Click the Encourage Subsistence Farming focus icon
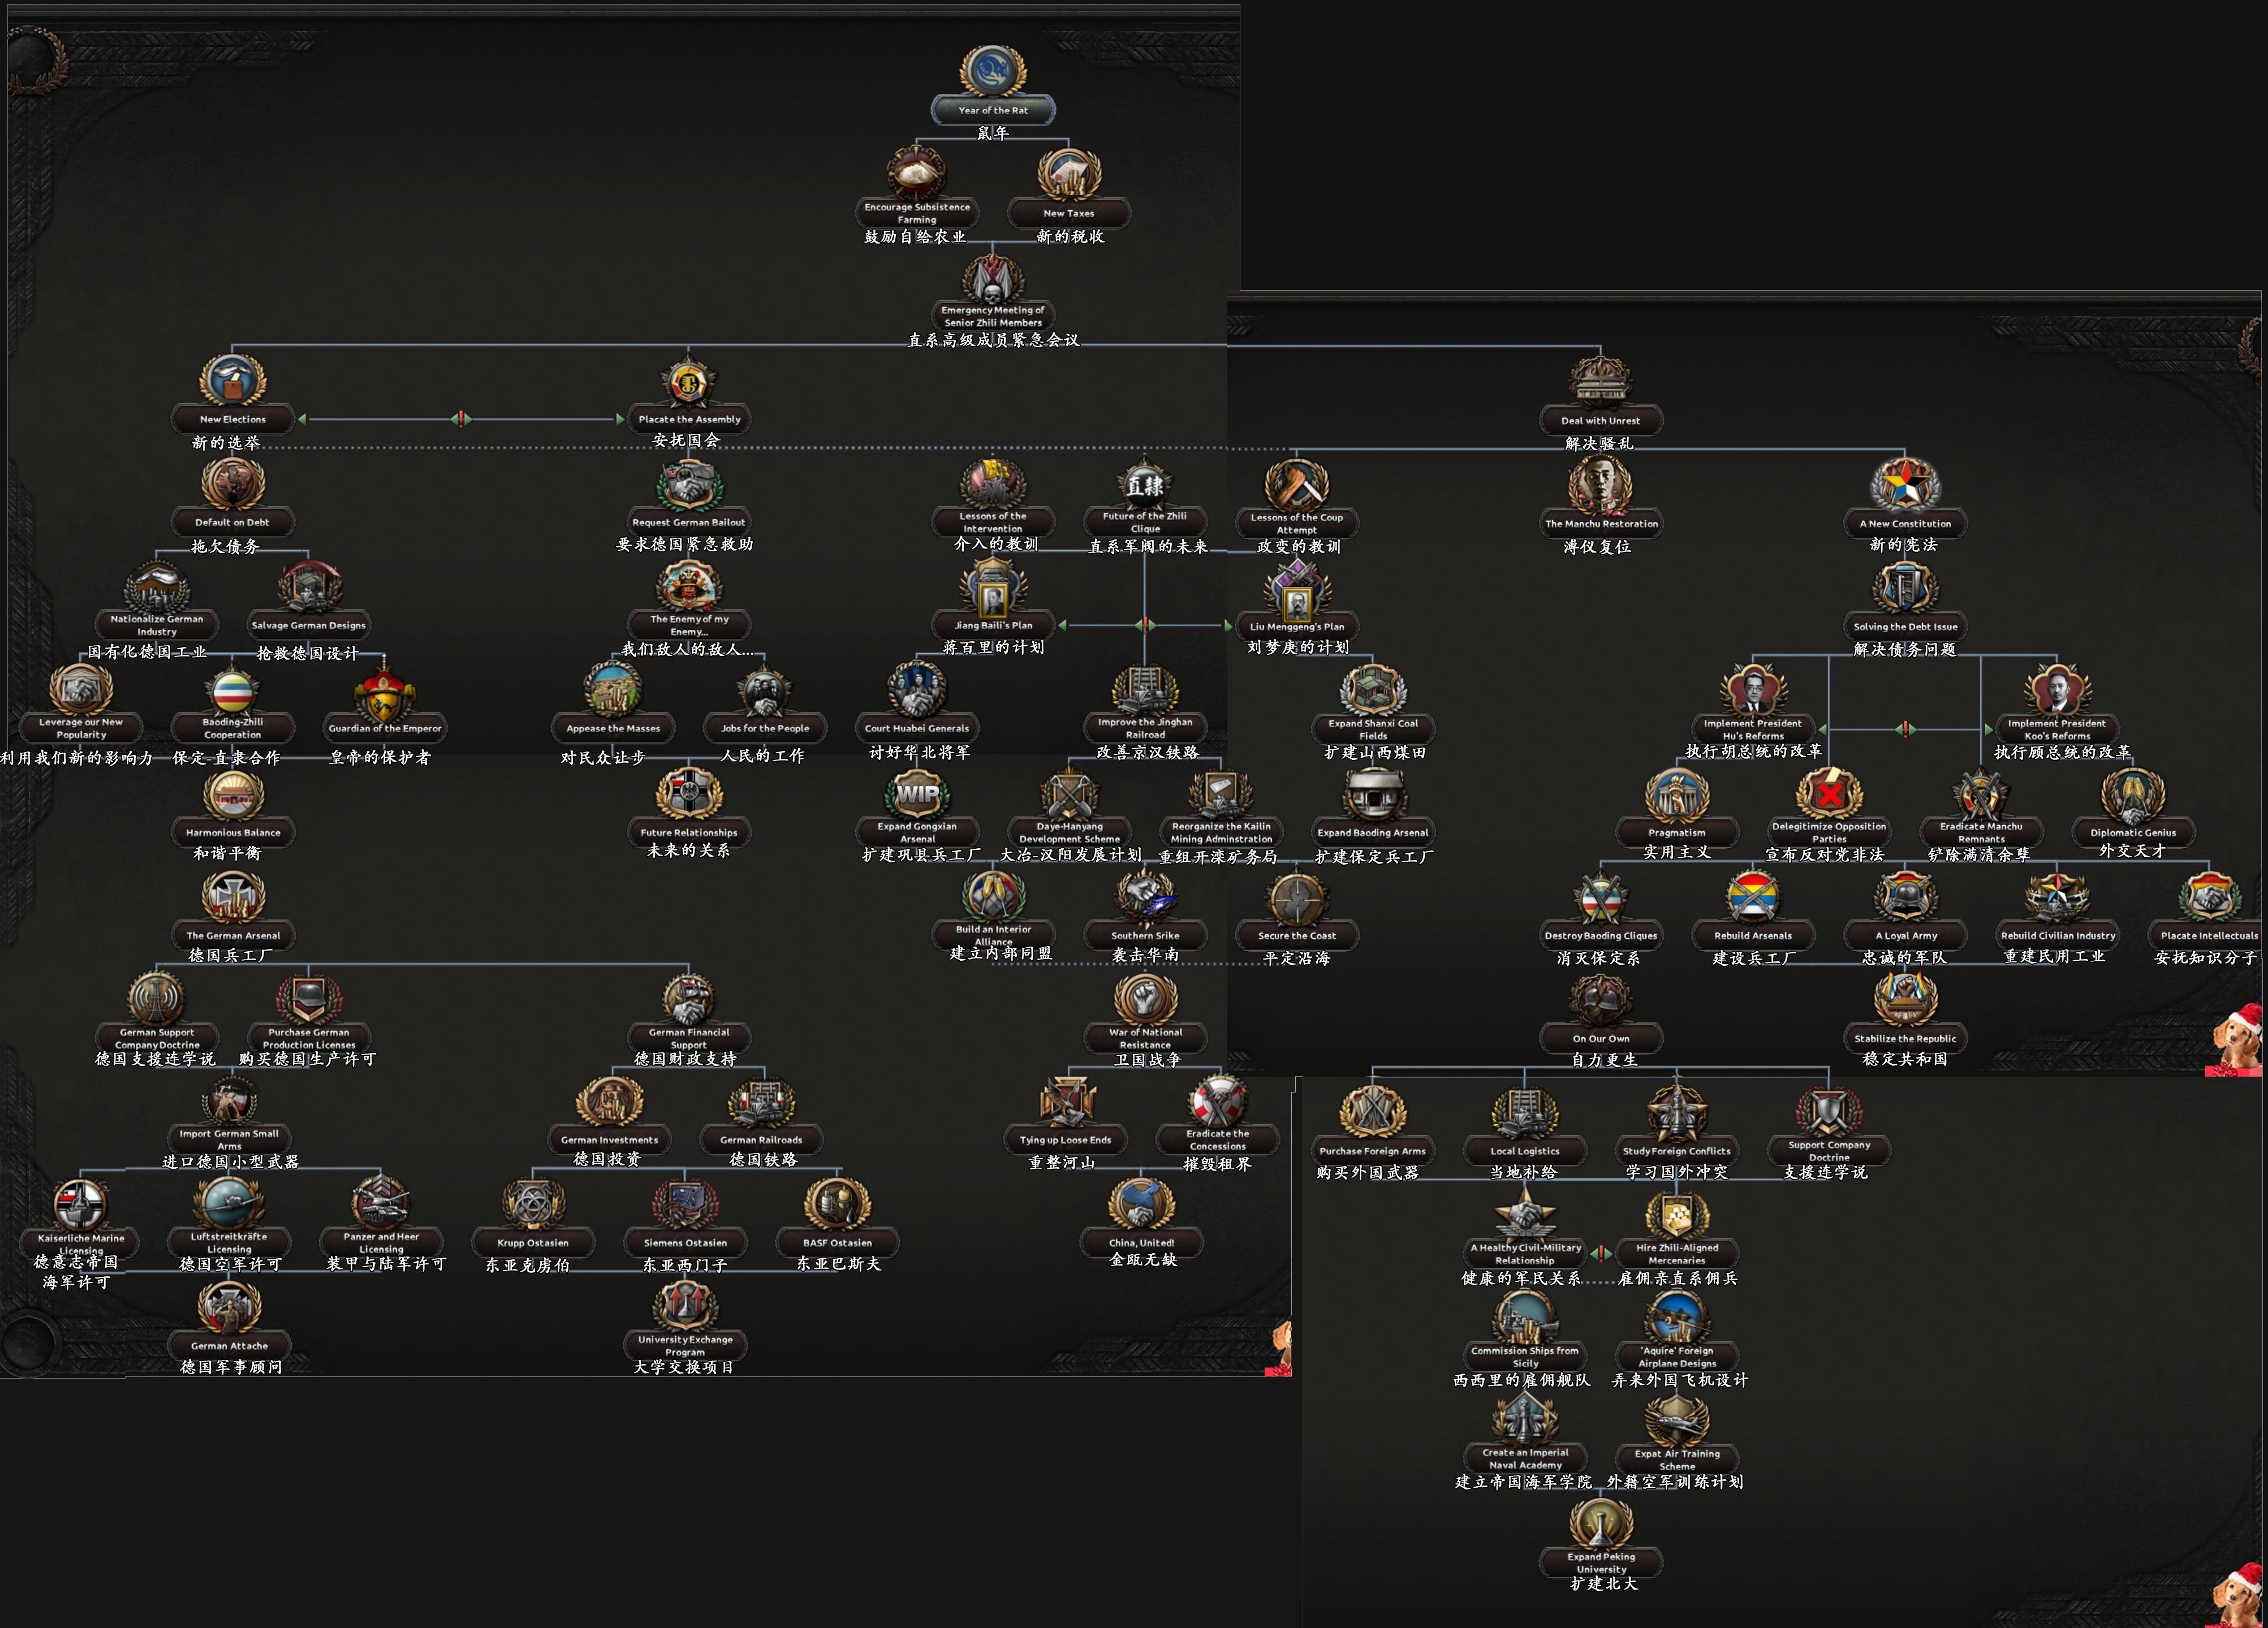Image resolution: width=2268 pixels, height=1628 pixels. (917, 173)
